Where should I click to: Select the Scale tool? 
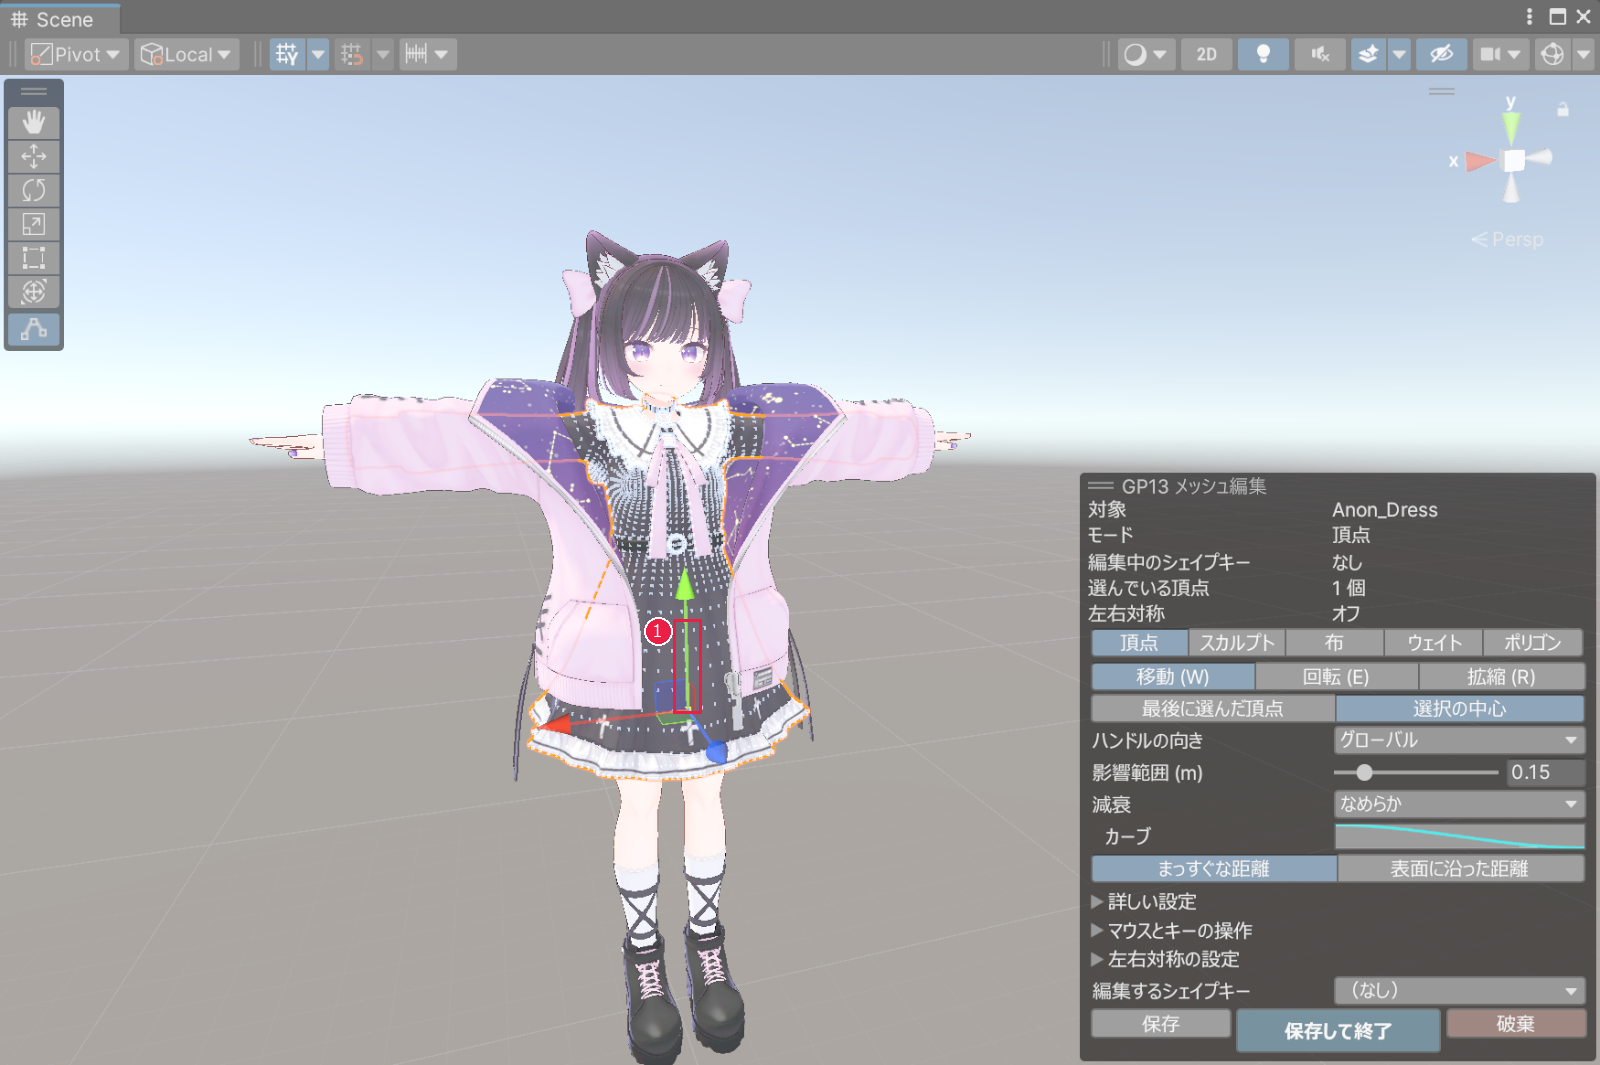click(34, 224)
